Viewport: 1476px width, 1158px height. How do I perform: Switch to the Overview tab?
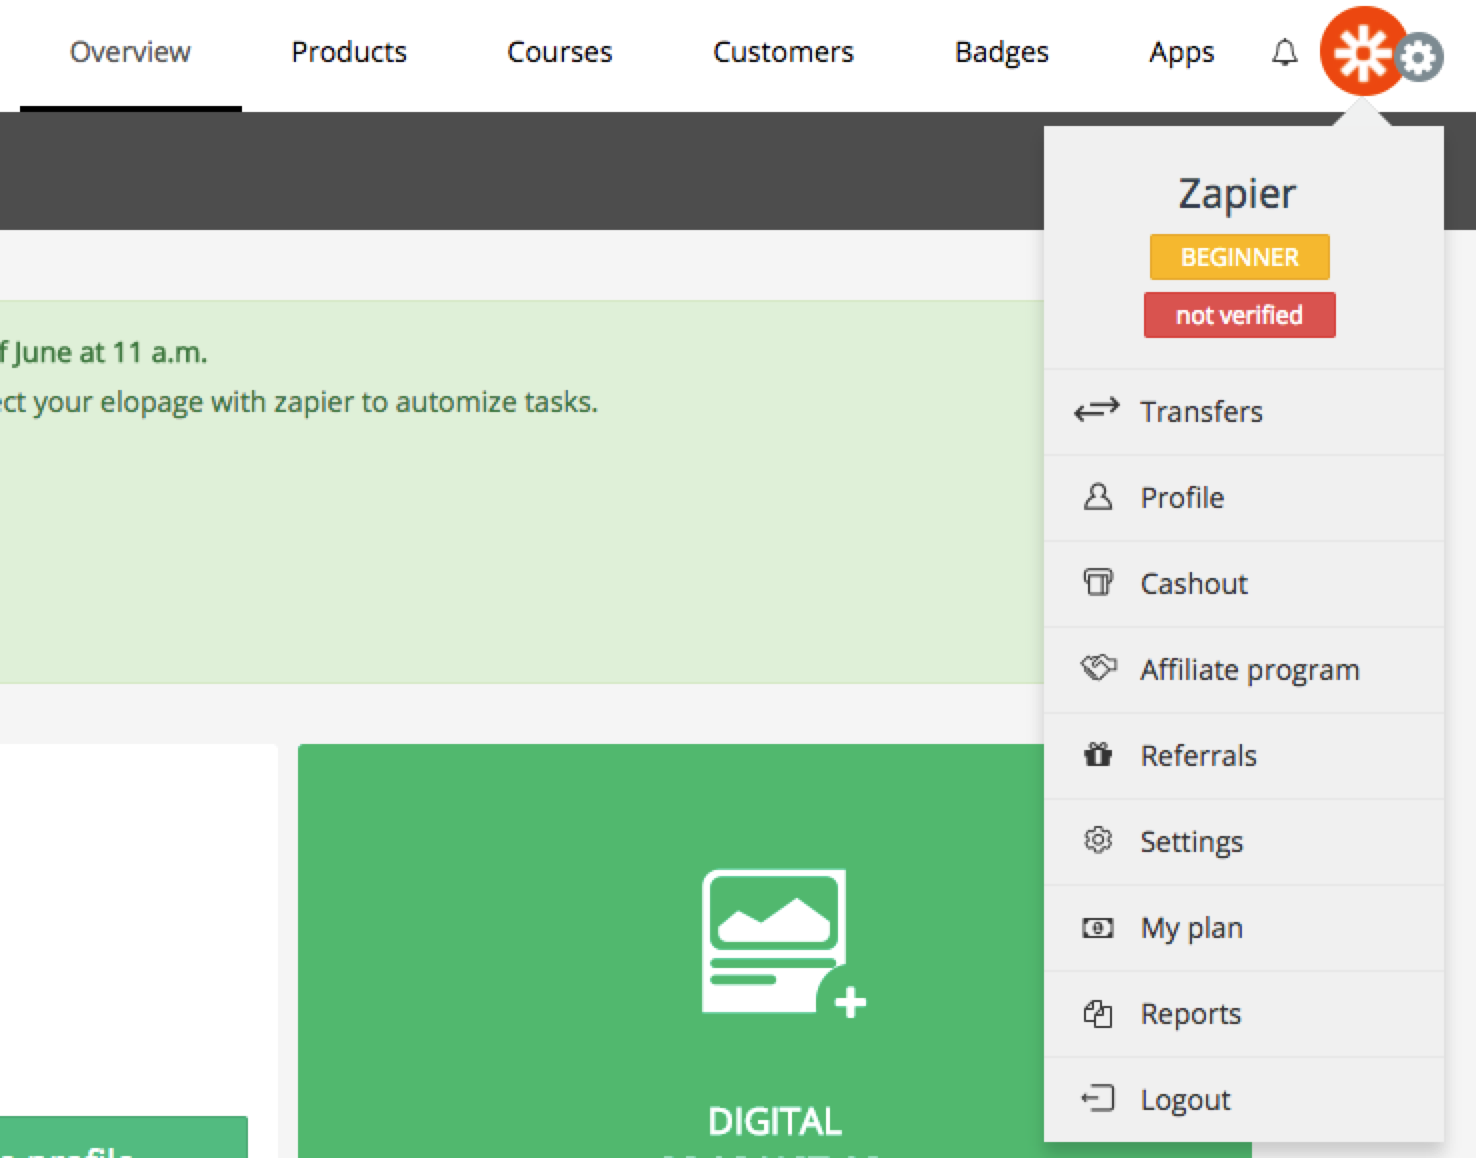[x=130, y=52]
